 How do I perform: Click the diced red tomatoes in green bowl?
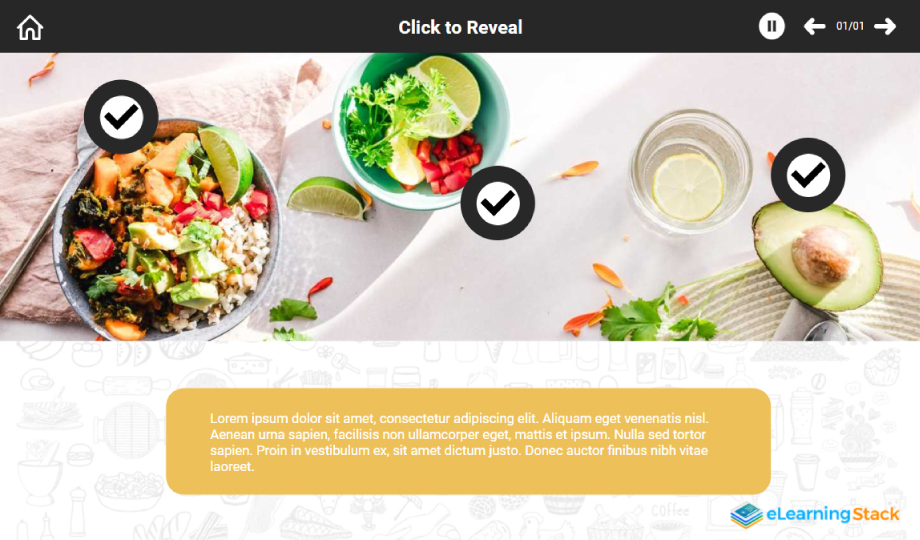(x=449, y=162)
